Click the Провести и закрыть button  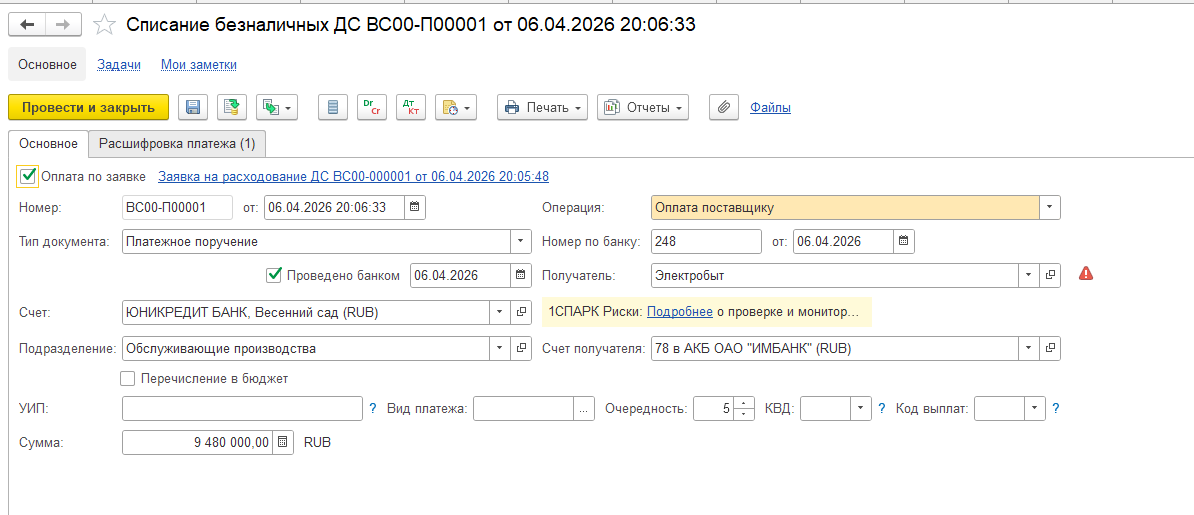(88, 107)
